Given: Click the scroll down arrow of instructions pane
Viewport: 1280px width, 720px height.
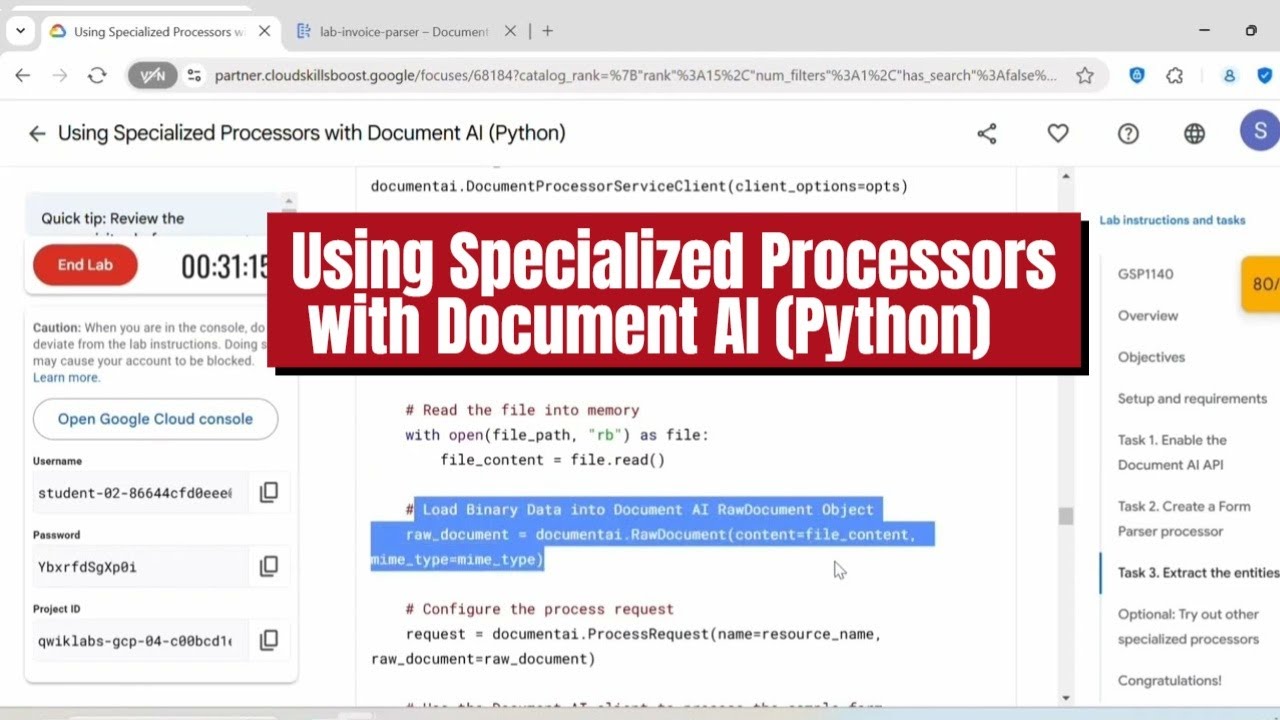Looking at the screenshot, I should point(1066,698).
